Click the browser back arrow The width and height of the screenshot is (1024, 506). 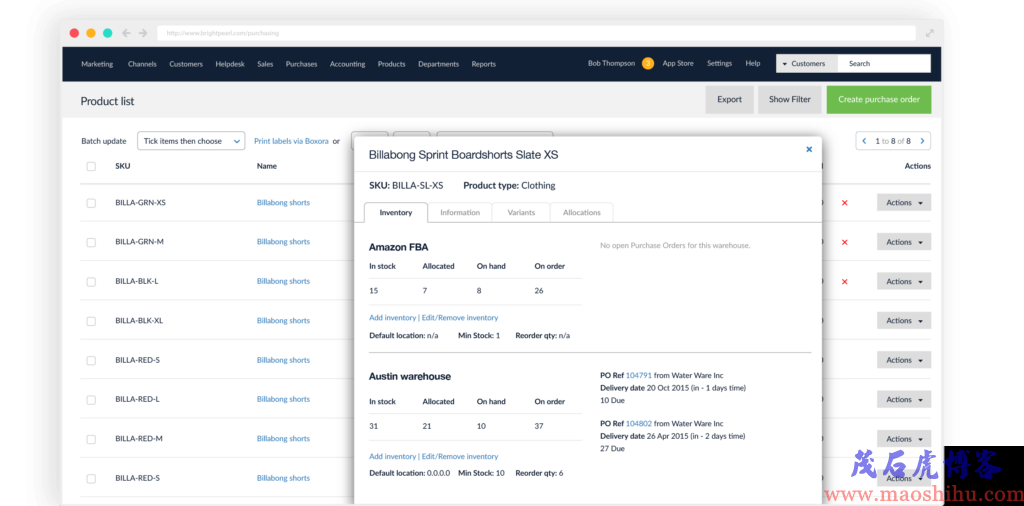coord(126,33)
